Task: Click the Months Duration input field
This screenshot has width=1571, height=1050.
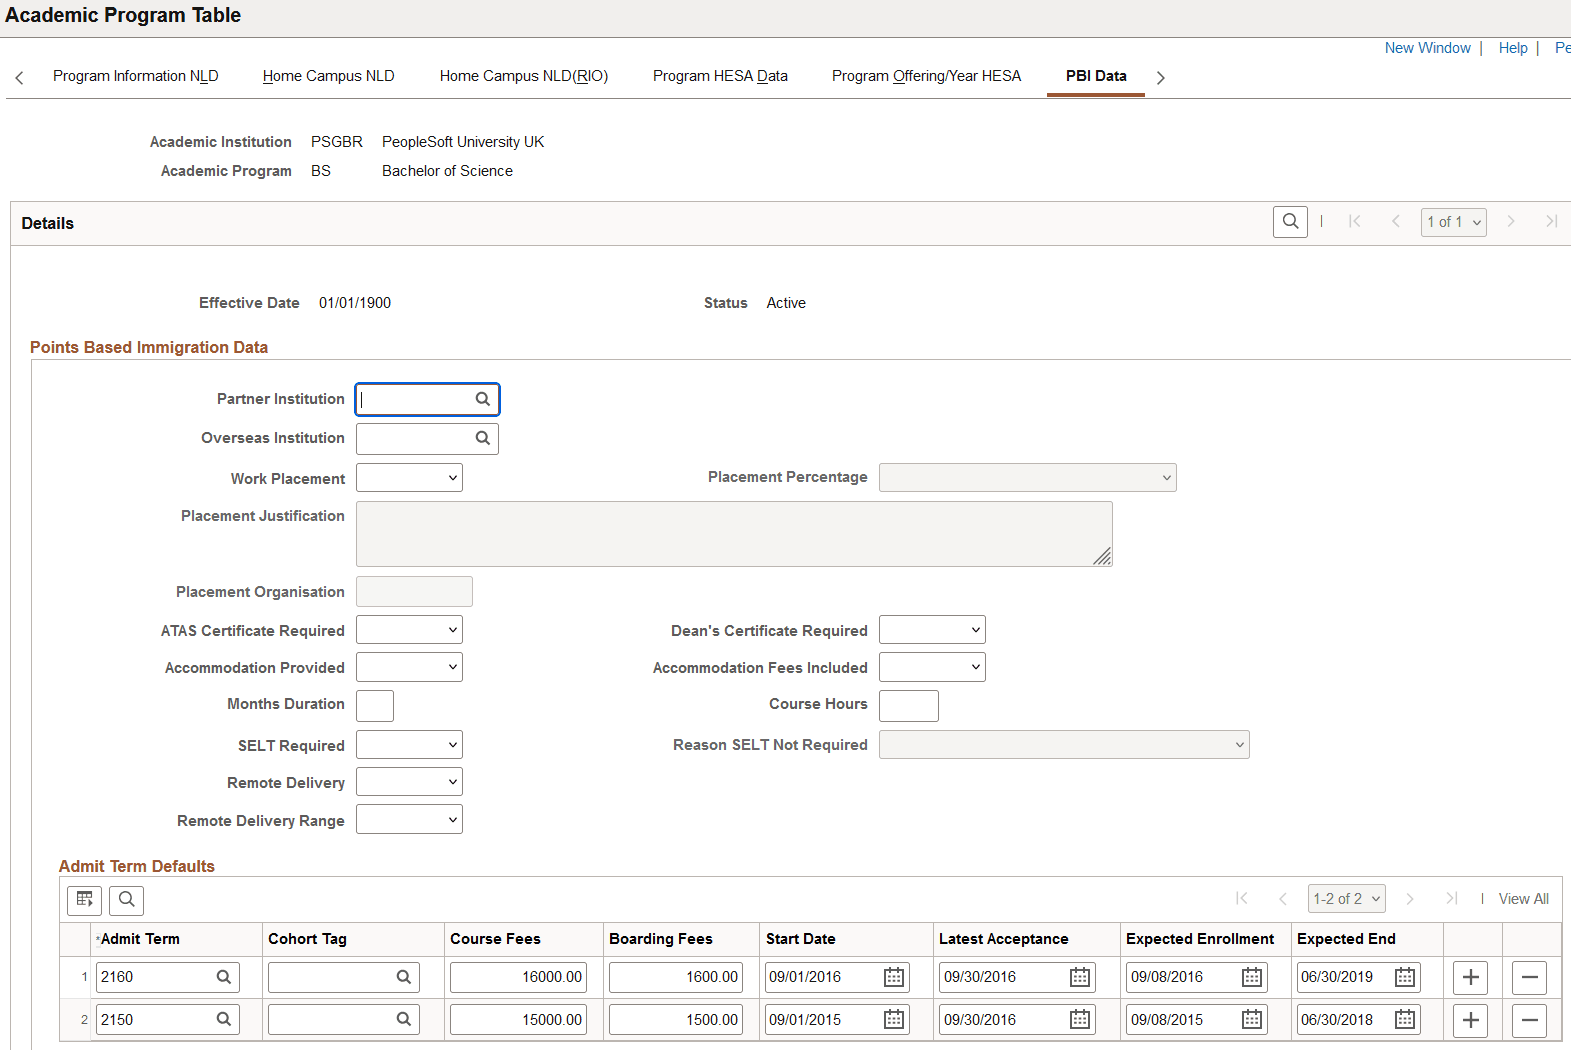Action: tap(375, 705)
